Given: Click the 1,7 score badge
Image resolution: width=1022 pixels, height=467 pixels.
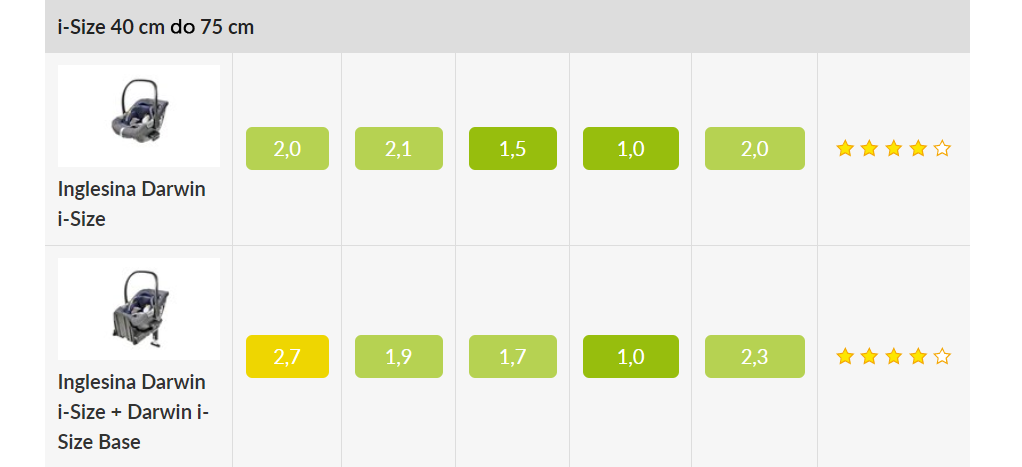Looking at the screenshot, I should point(513,356).
